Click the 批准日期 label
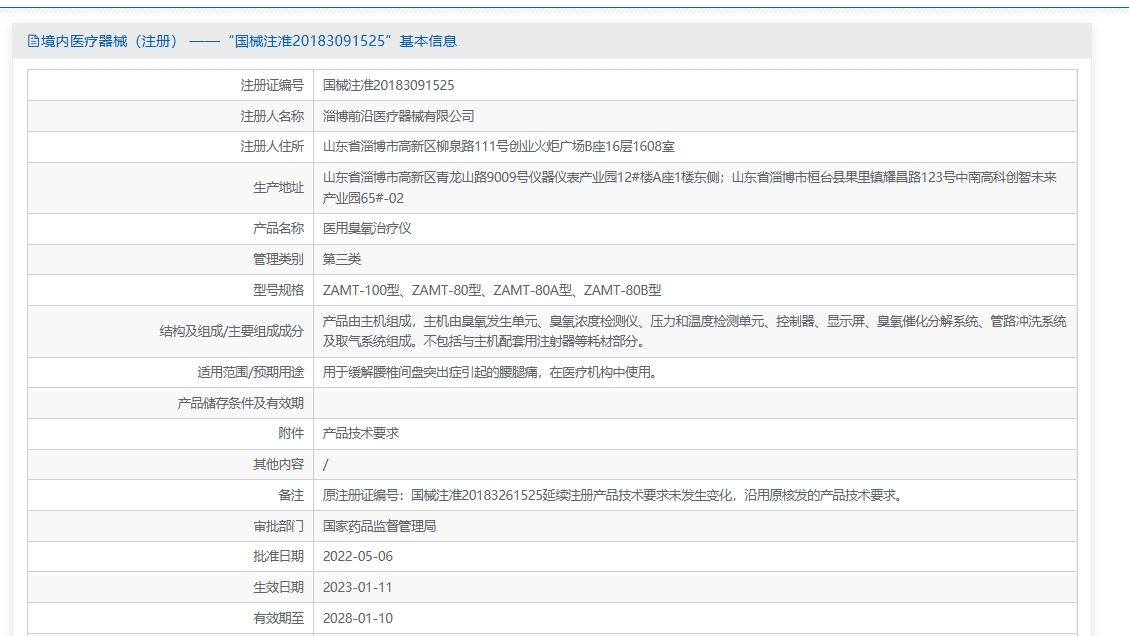 click(x=279, y=557)
